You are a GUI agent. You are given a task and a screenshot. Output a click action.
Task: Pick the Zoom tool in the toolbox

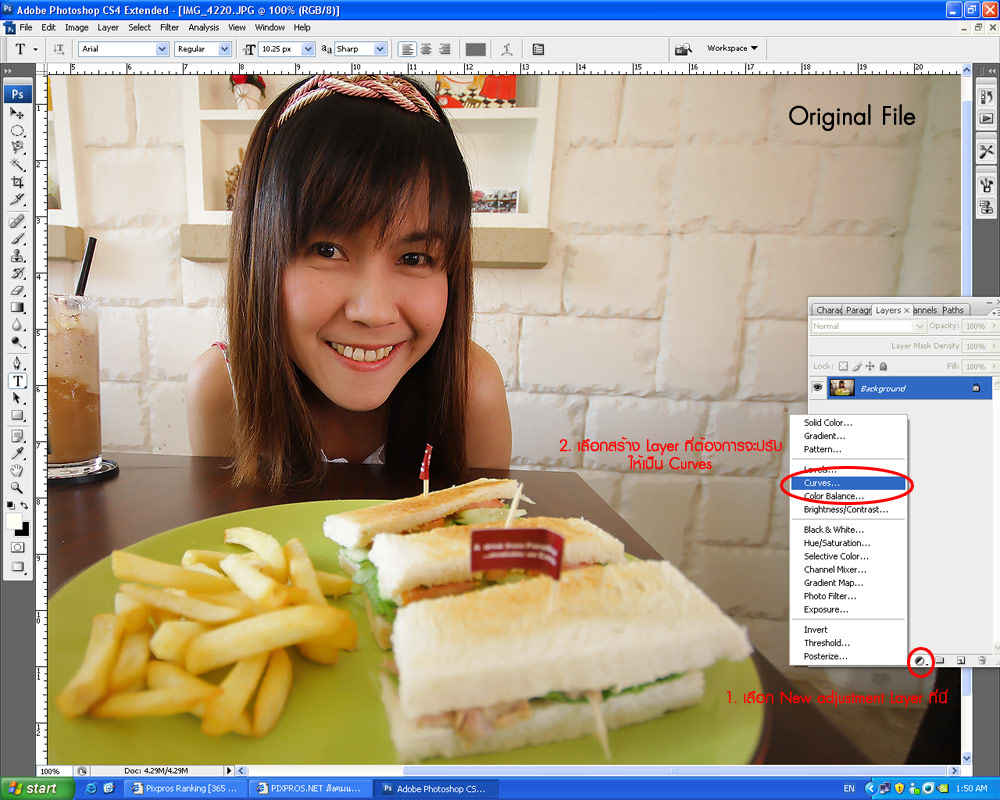(18, 487)
